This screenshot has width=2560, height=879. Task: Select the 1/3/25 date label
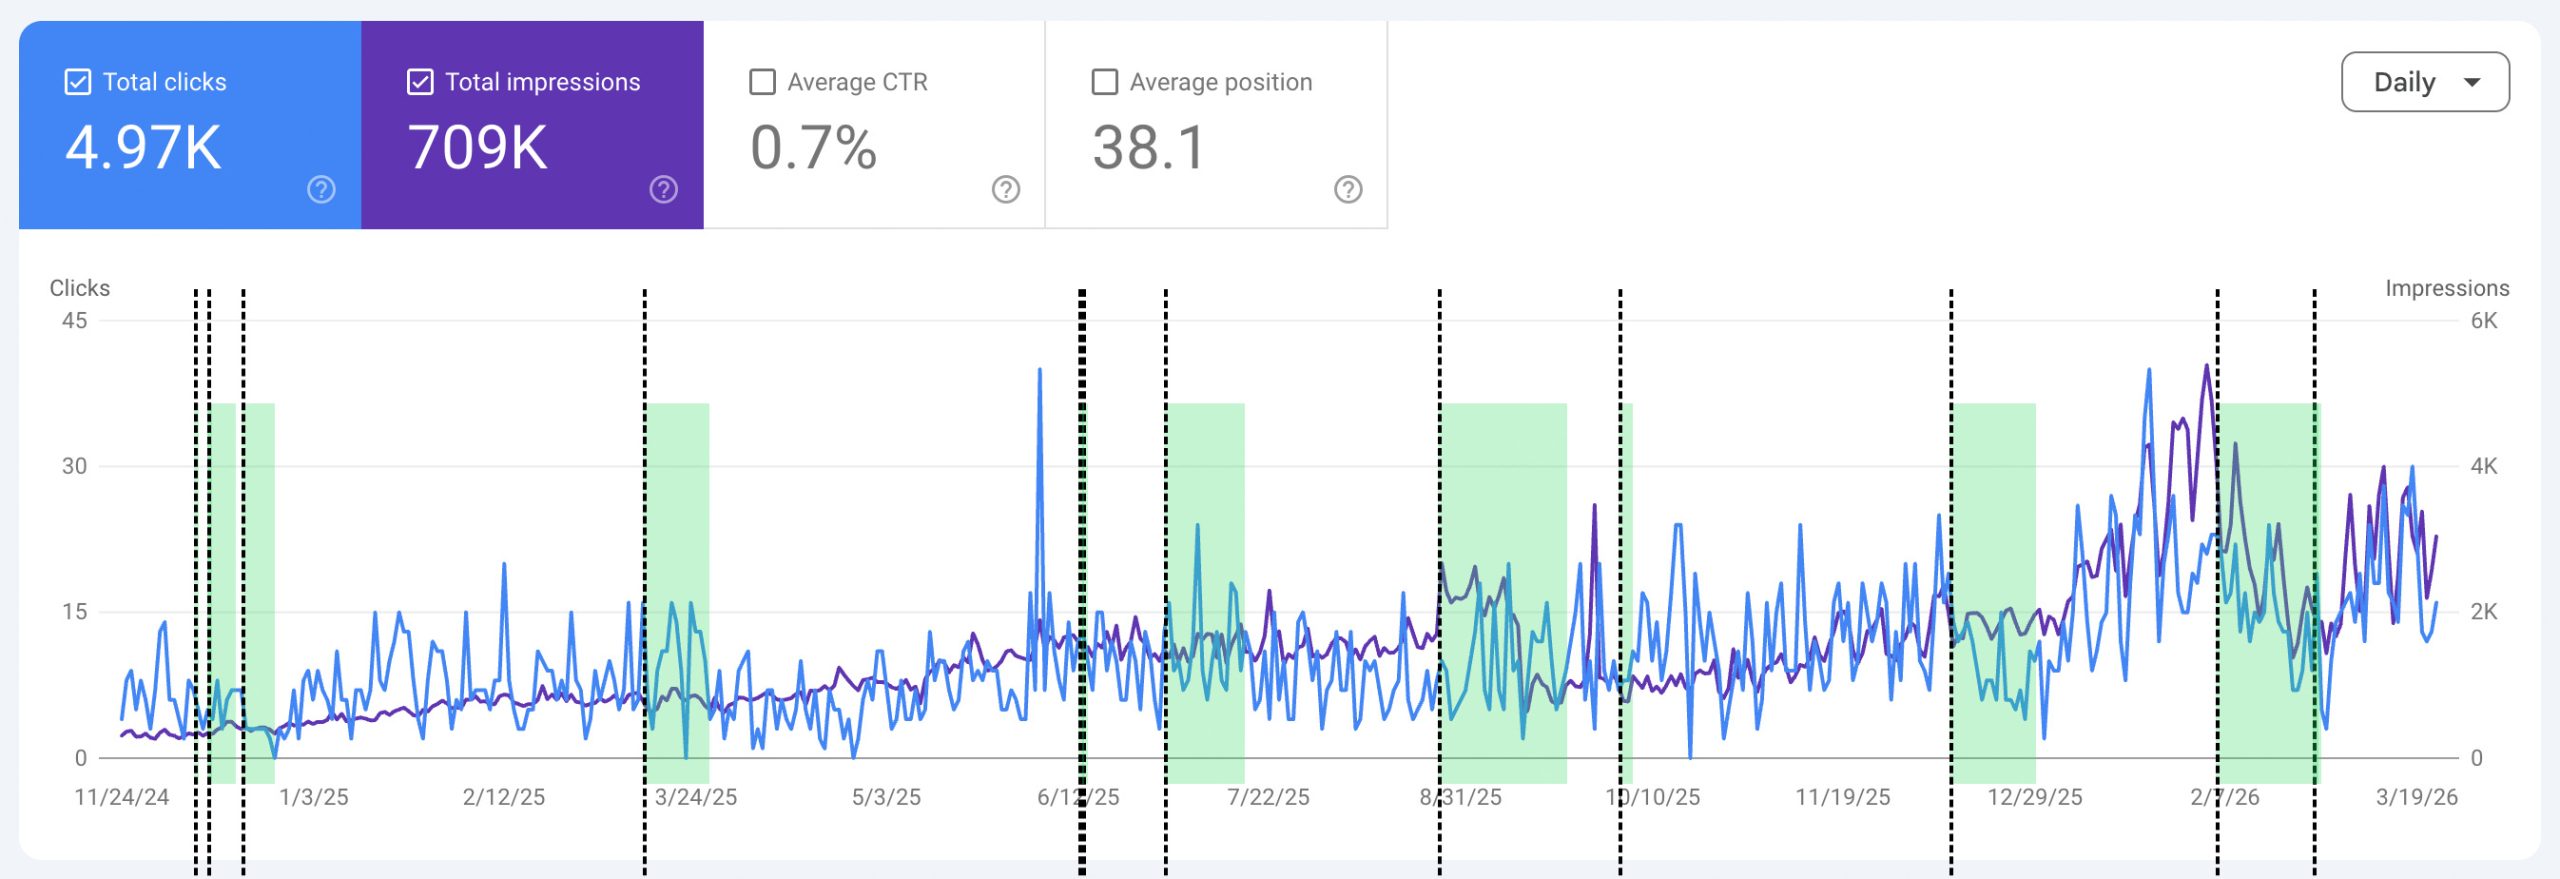click(x=314, y=797)
